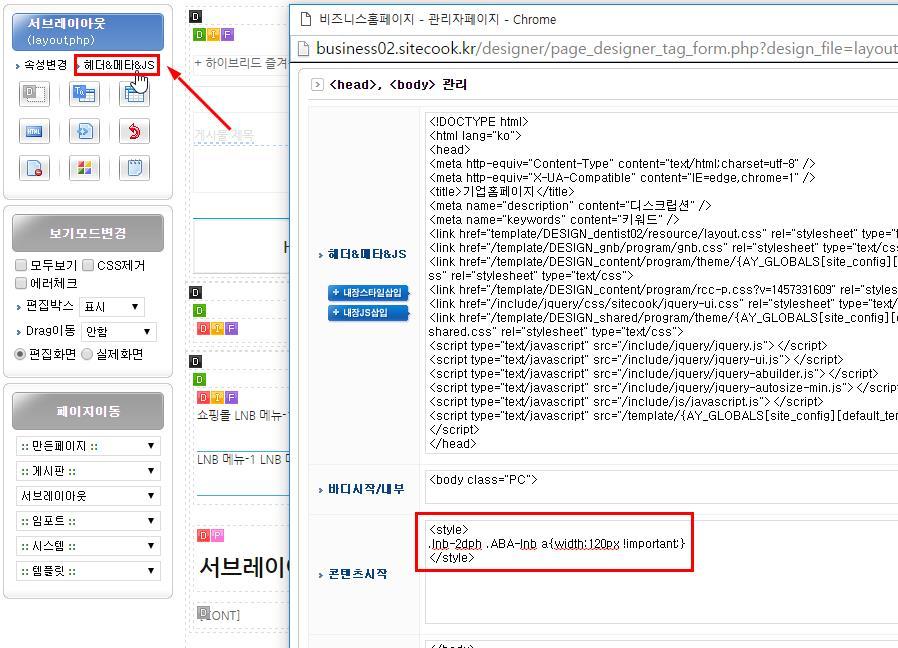Click the gray D box icon in the tool grid
Image resolution: width=898 pixels, height=648 pixels.
point(34,94)
